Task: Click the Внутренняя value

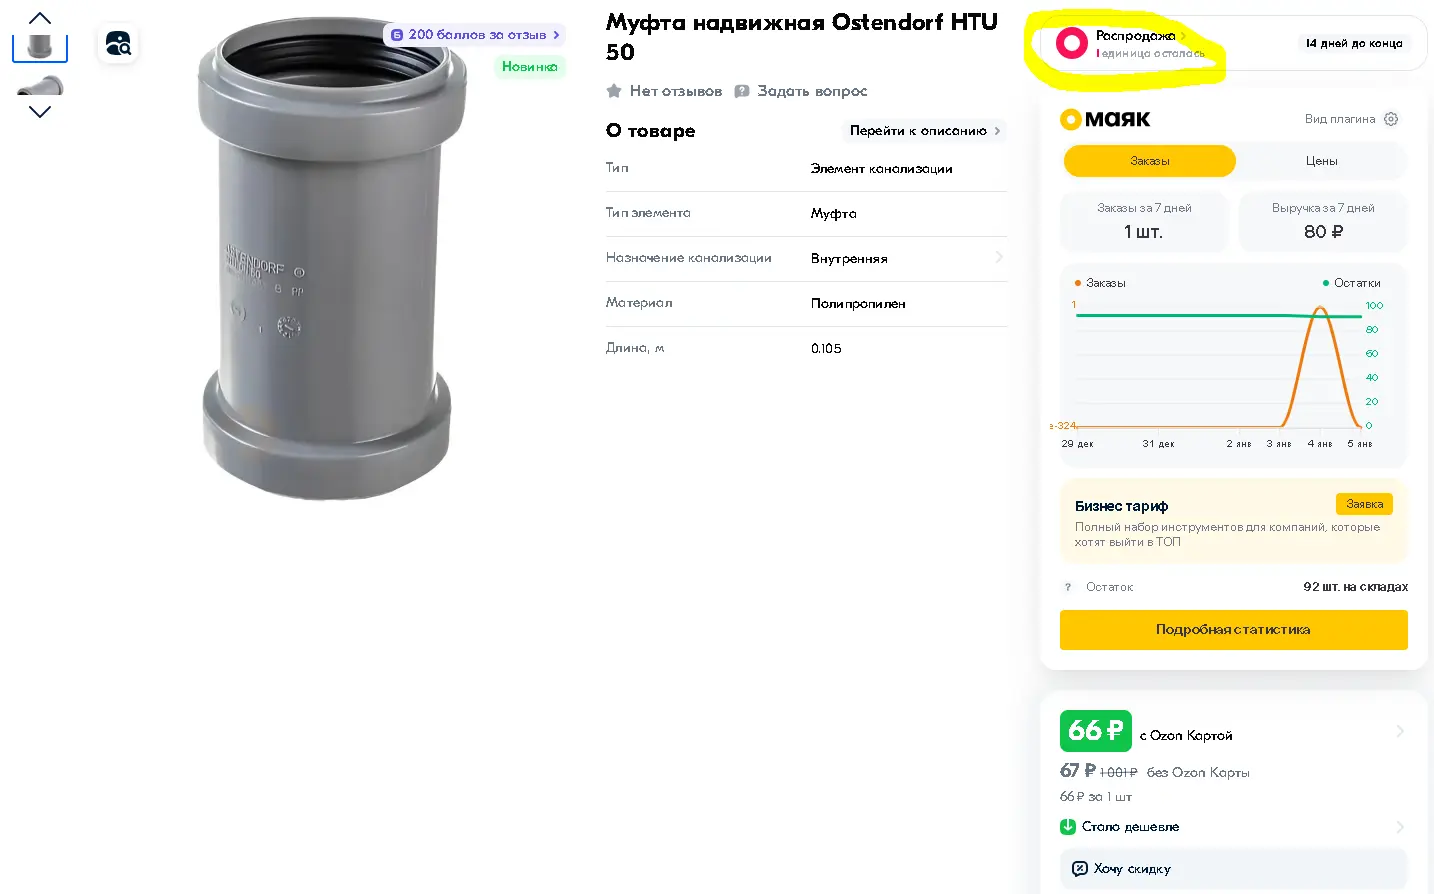Action: 849,259
